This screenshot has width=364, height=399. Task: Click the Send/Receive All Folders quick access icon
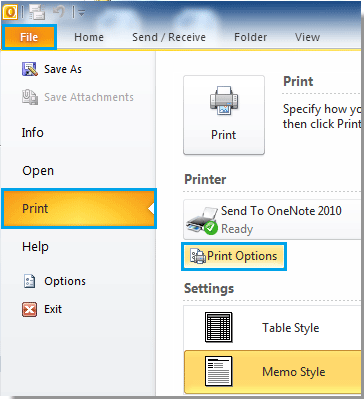click(x=37, y=12)
